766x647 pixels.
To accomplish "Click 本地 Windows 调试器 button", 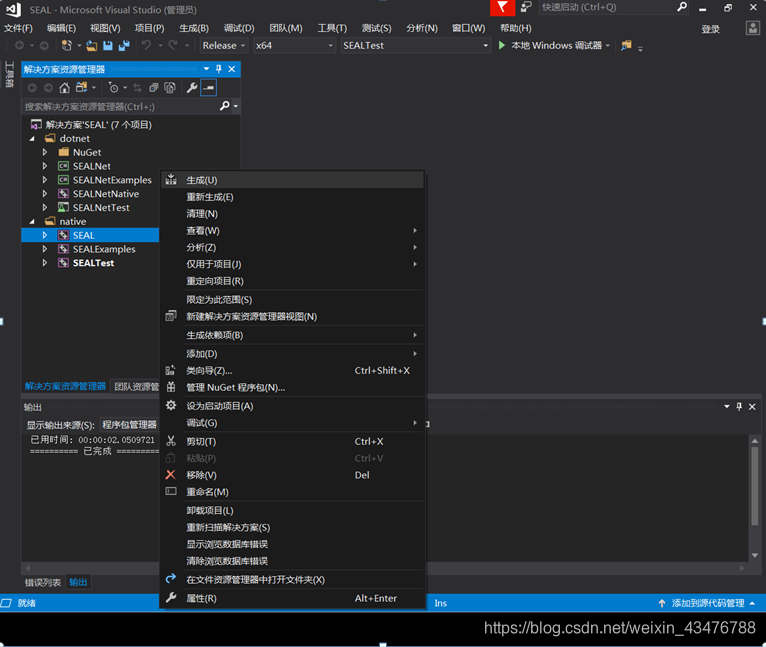I will [x=556, y=45].
